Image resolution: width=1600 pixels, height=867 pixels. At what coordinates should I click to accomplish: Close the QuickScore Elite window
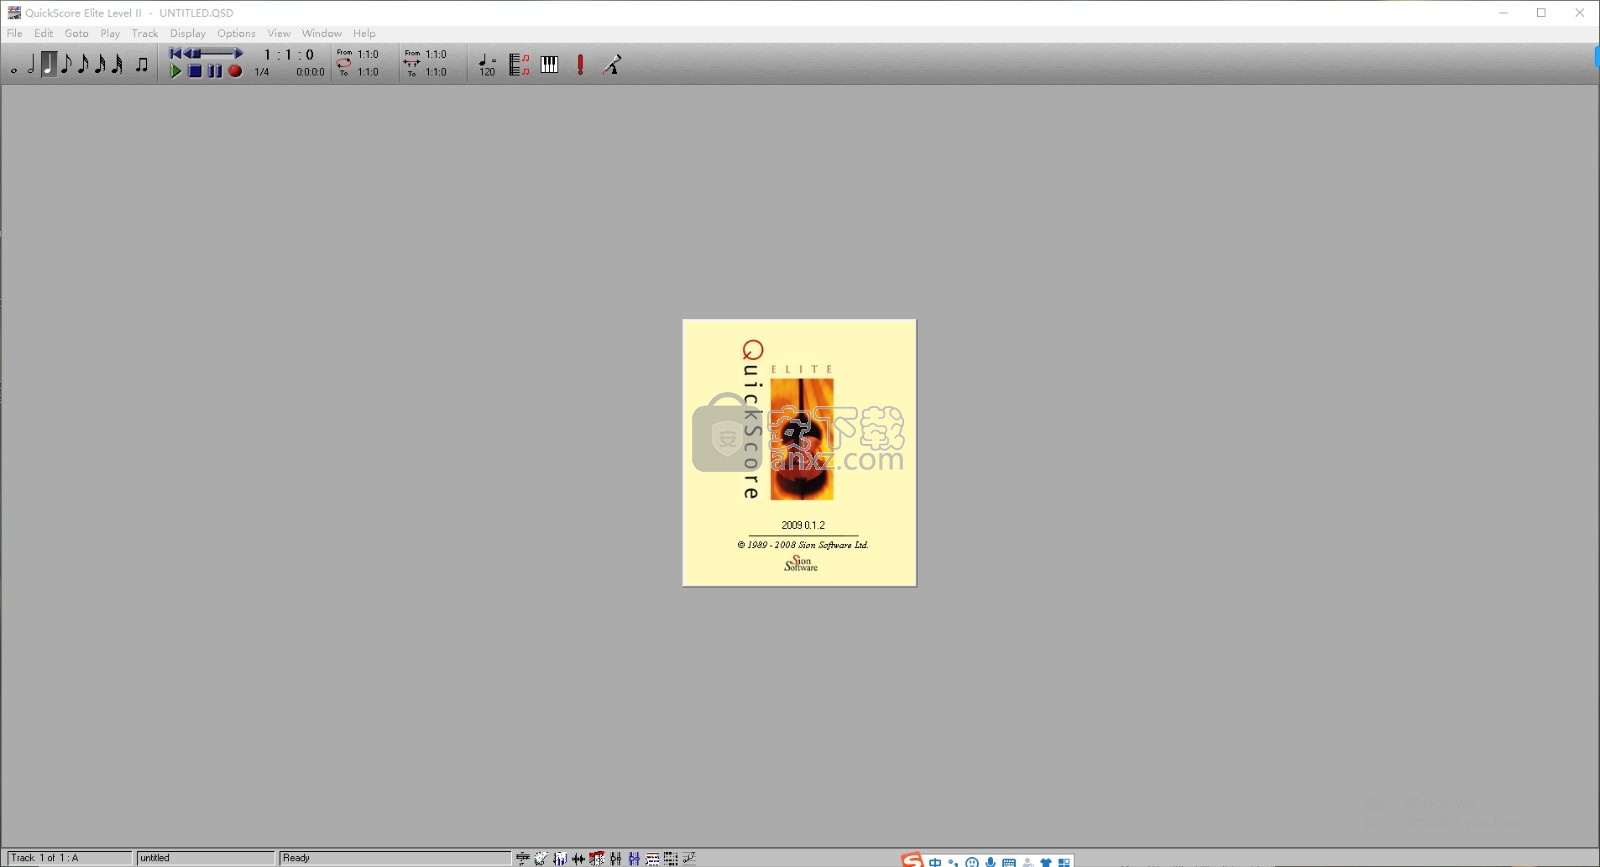pos(1580,13)
